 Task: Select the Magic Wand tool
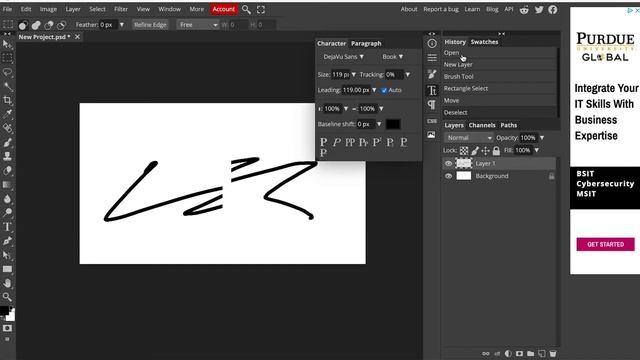pyautogui.click(x=7, y=86)
